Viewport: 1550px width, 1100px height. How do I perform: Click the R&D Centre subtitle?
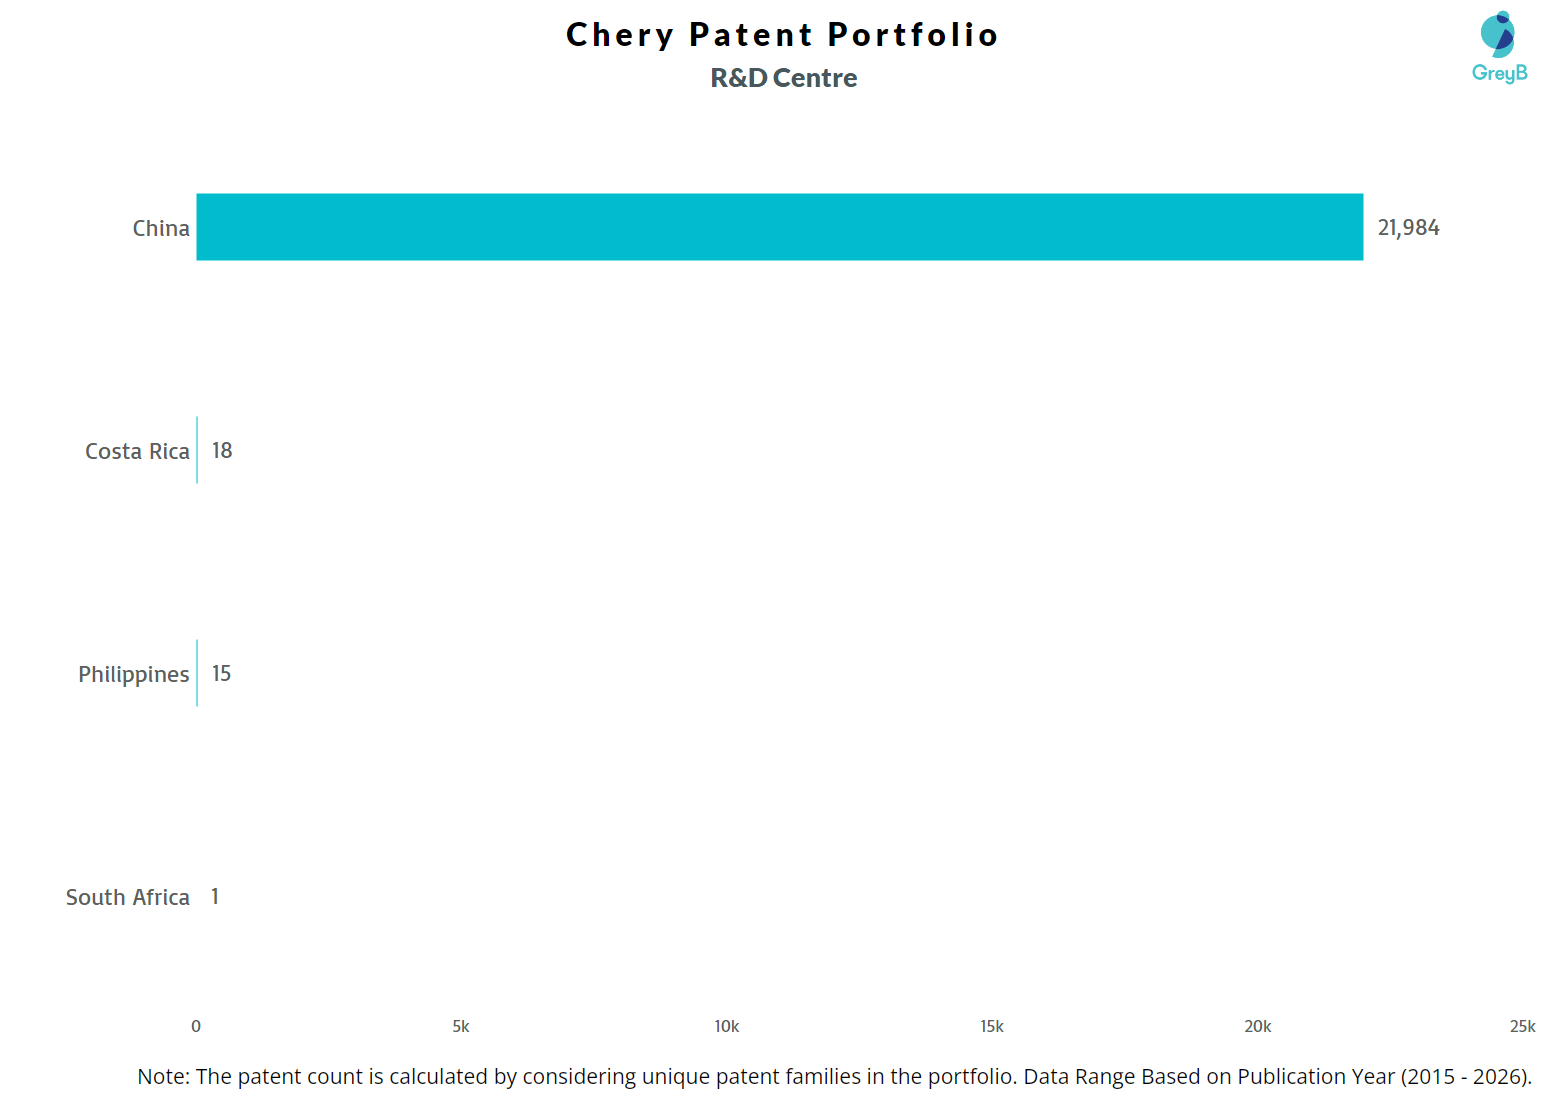[x=783, y=78]
